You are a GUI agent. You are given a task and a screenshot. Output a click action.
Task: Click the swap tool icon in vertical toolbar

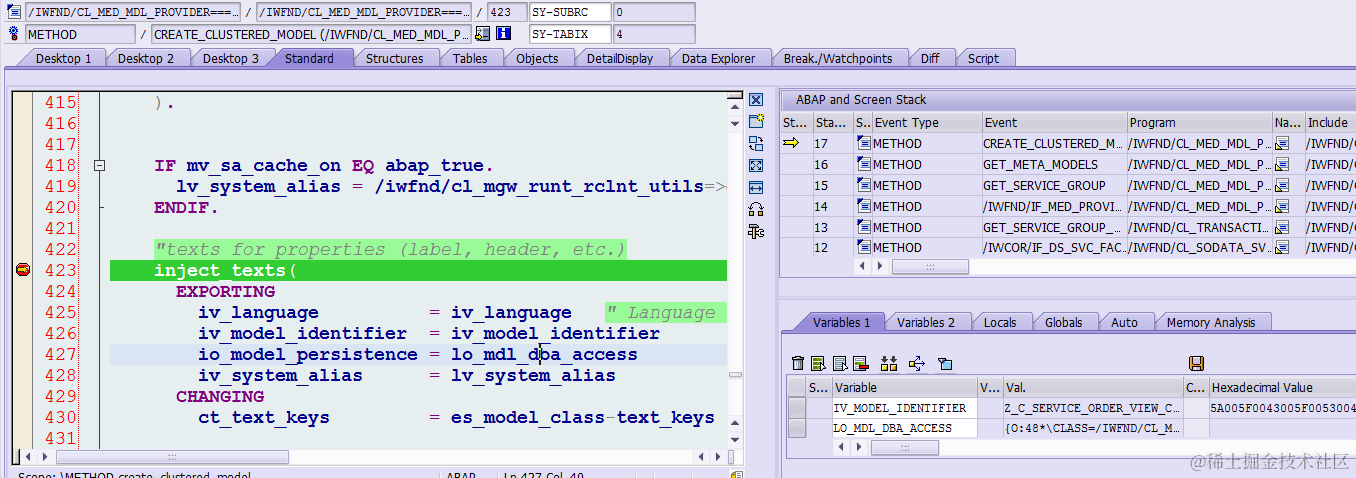coord(756,144)
